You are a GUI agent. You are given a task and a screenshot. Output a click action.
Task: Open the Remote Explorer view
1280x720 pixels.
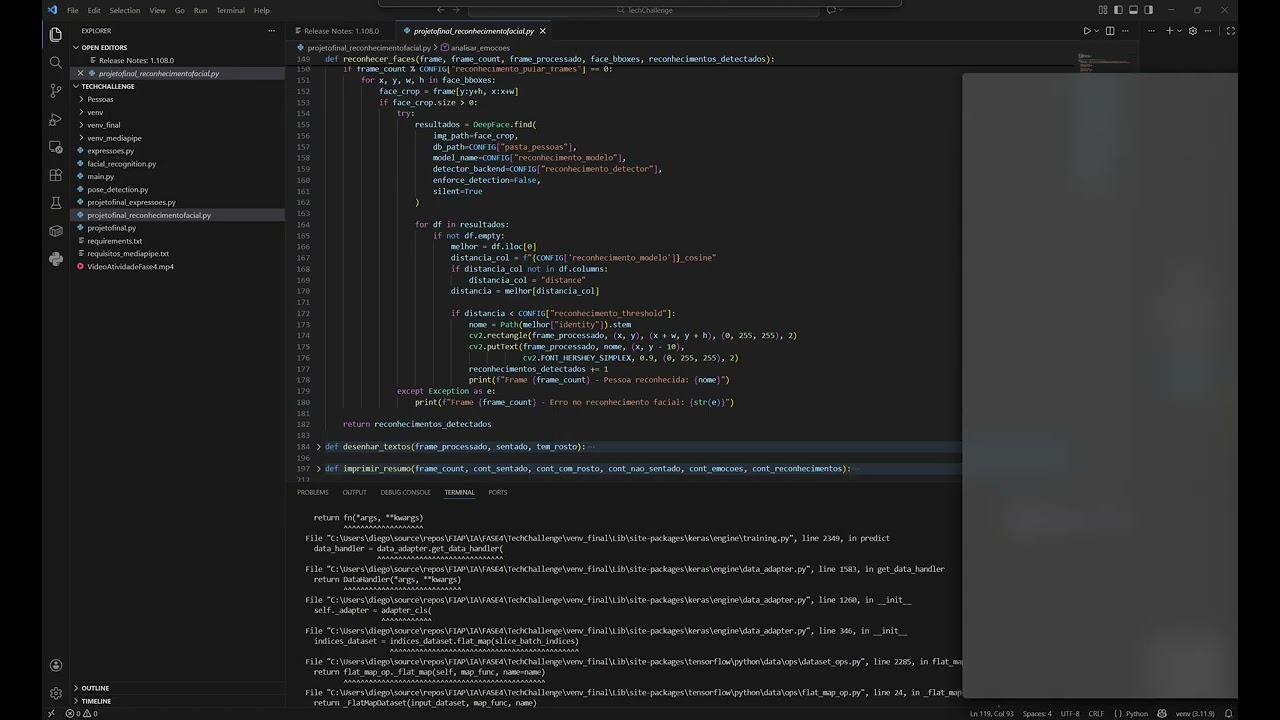pyautogui.click(x=56, y=147)
